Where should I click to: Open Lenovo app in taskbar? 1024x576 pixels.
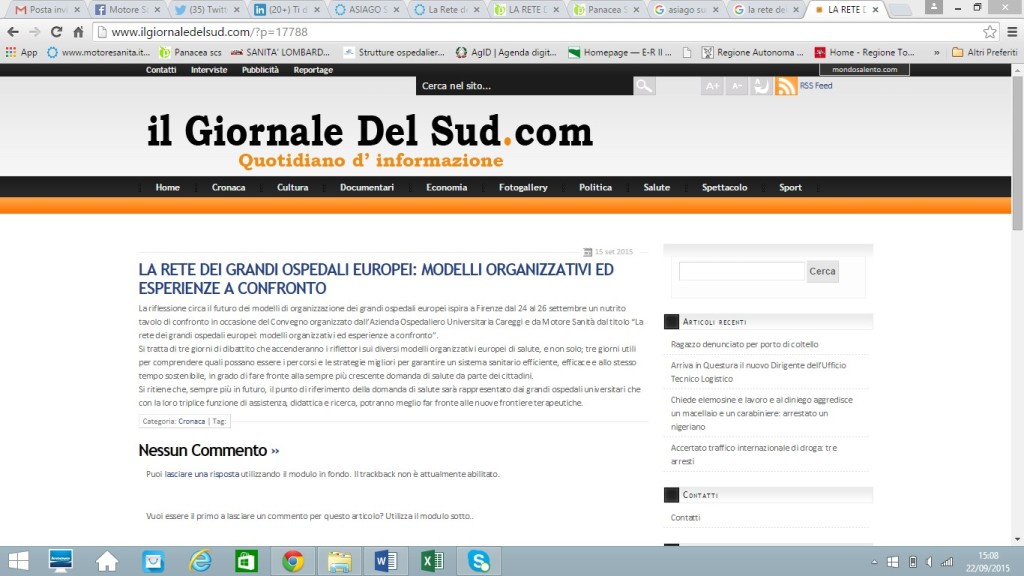(61, 561)
